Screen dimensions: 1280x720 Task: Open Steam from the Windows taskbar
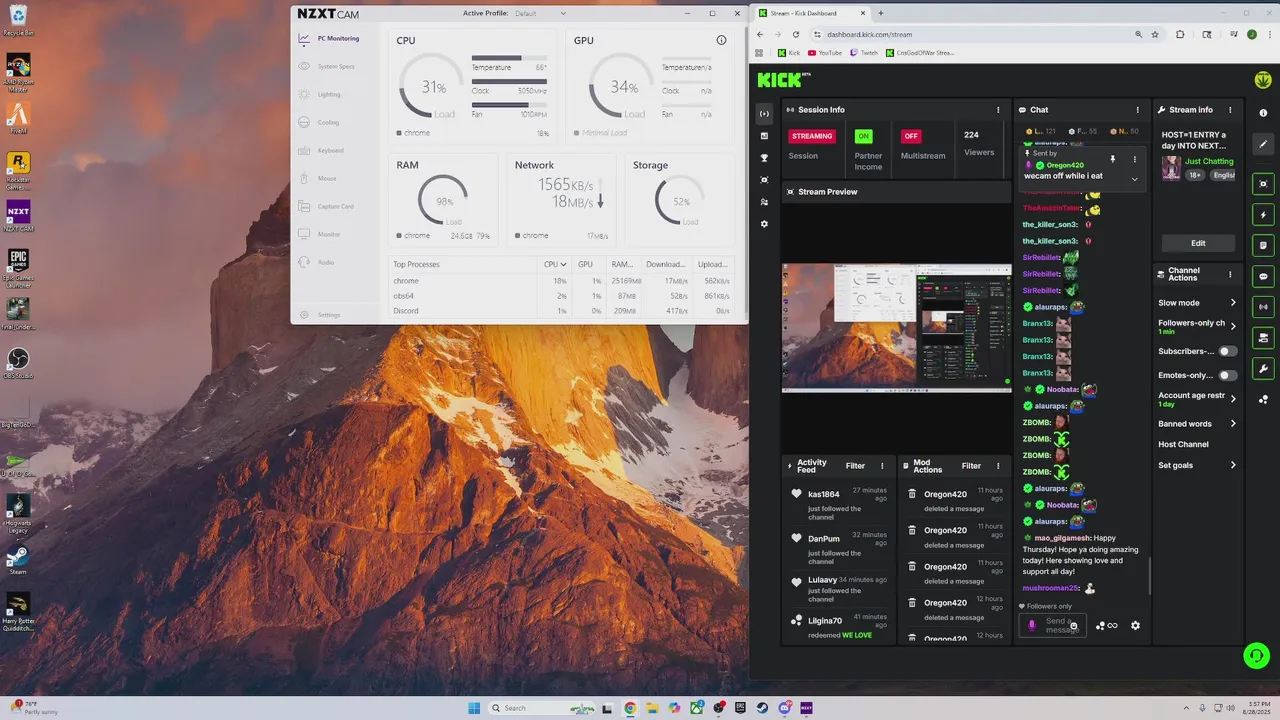point(763,708)
